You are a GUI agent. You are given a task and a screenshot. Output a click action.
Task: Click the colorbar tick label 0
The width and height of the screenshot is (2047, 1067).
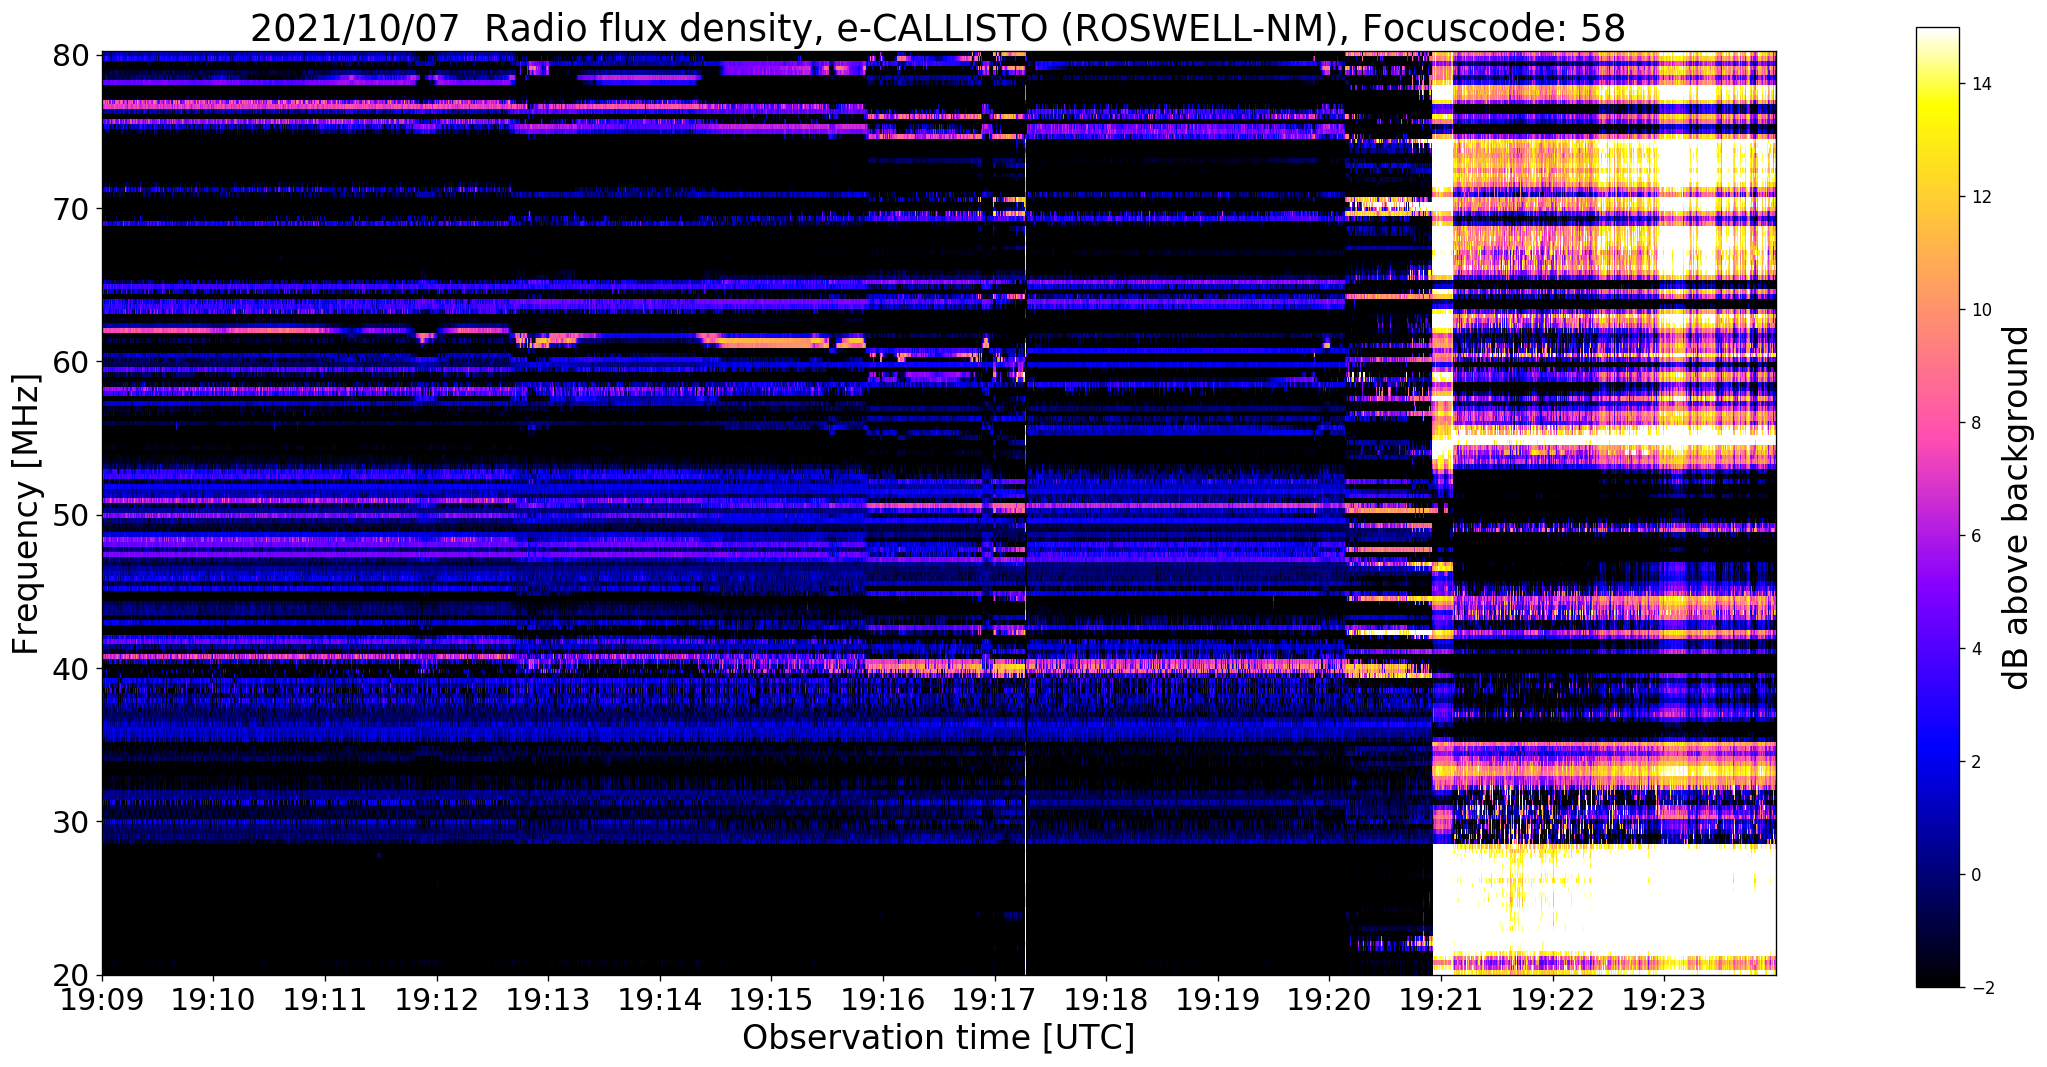[x=1975, y=875]
